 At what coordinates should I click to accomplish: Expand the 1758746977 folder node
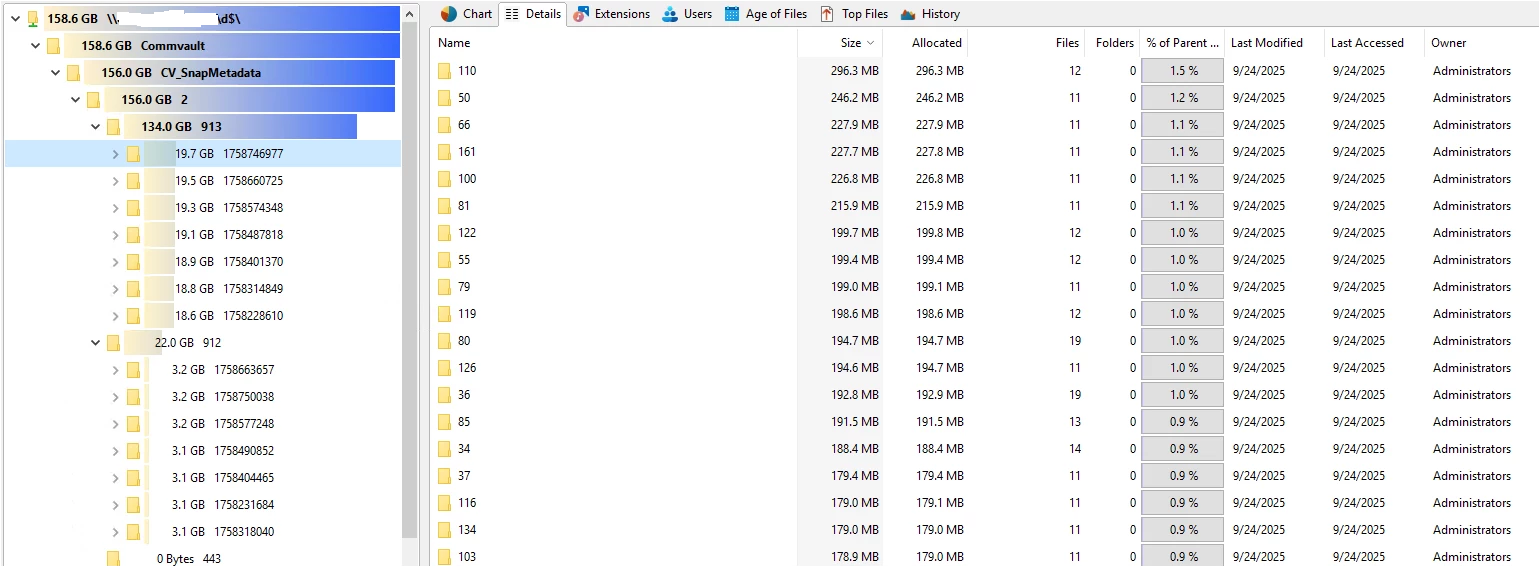[x=116, y=154]
